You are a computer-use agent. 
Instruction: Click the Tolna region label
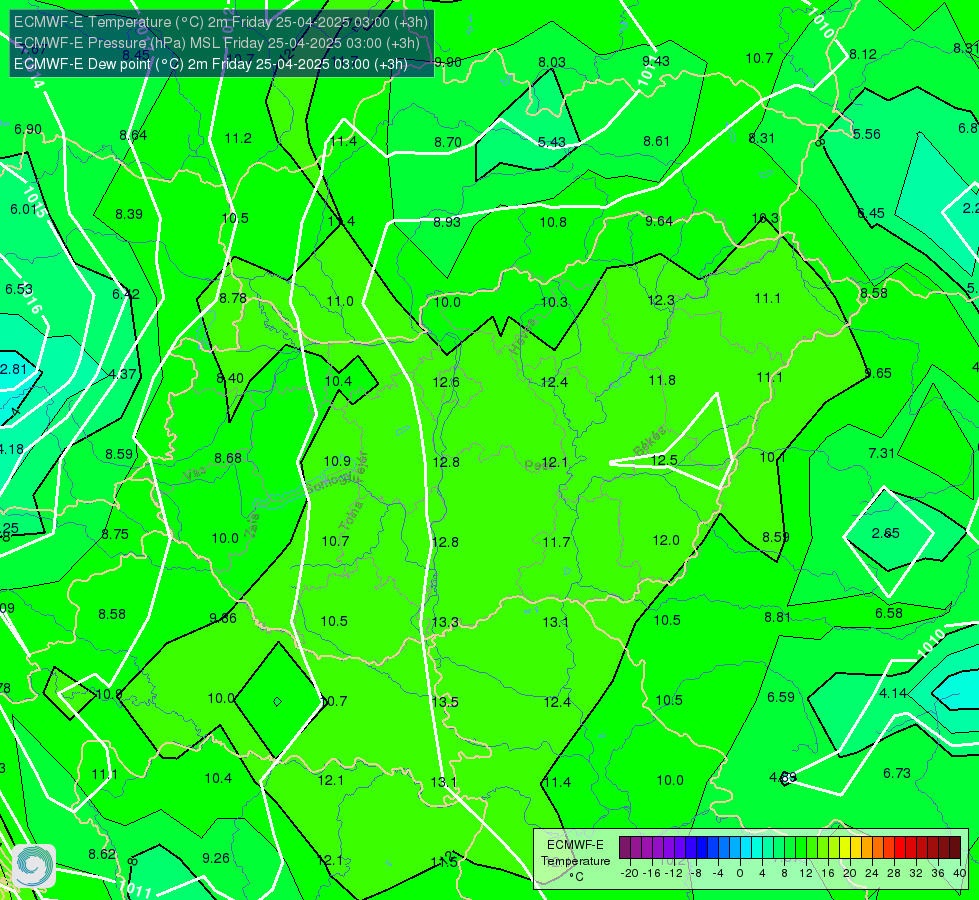352,516
